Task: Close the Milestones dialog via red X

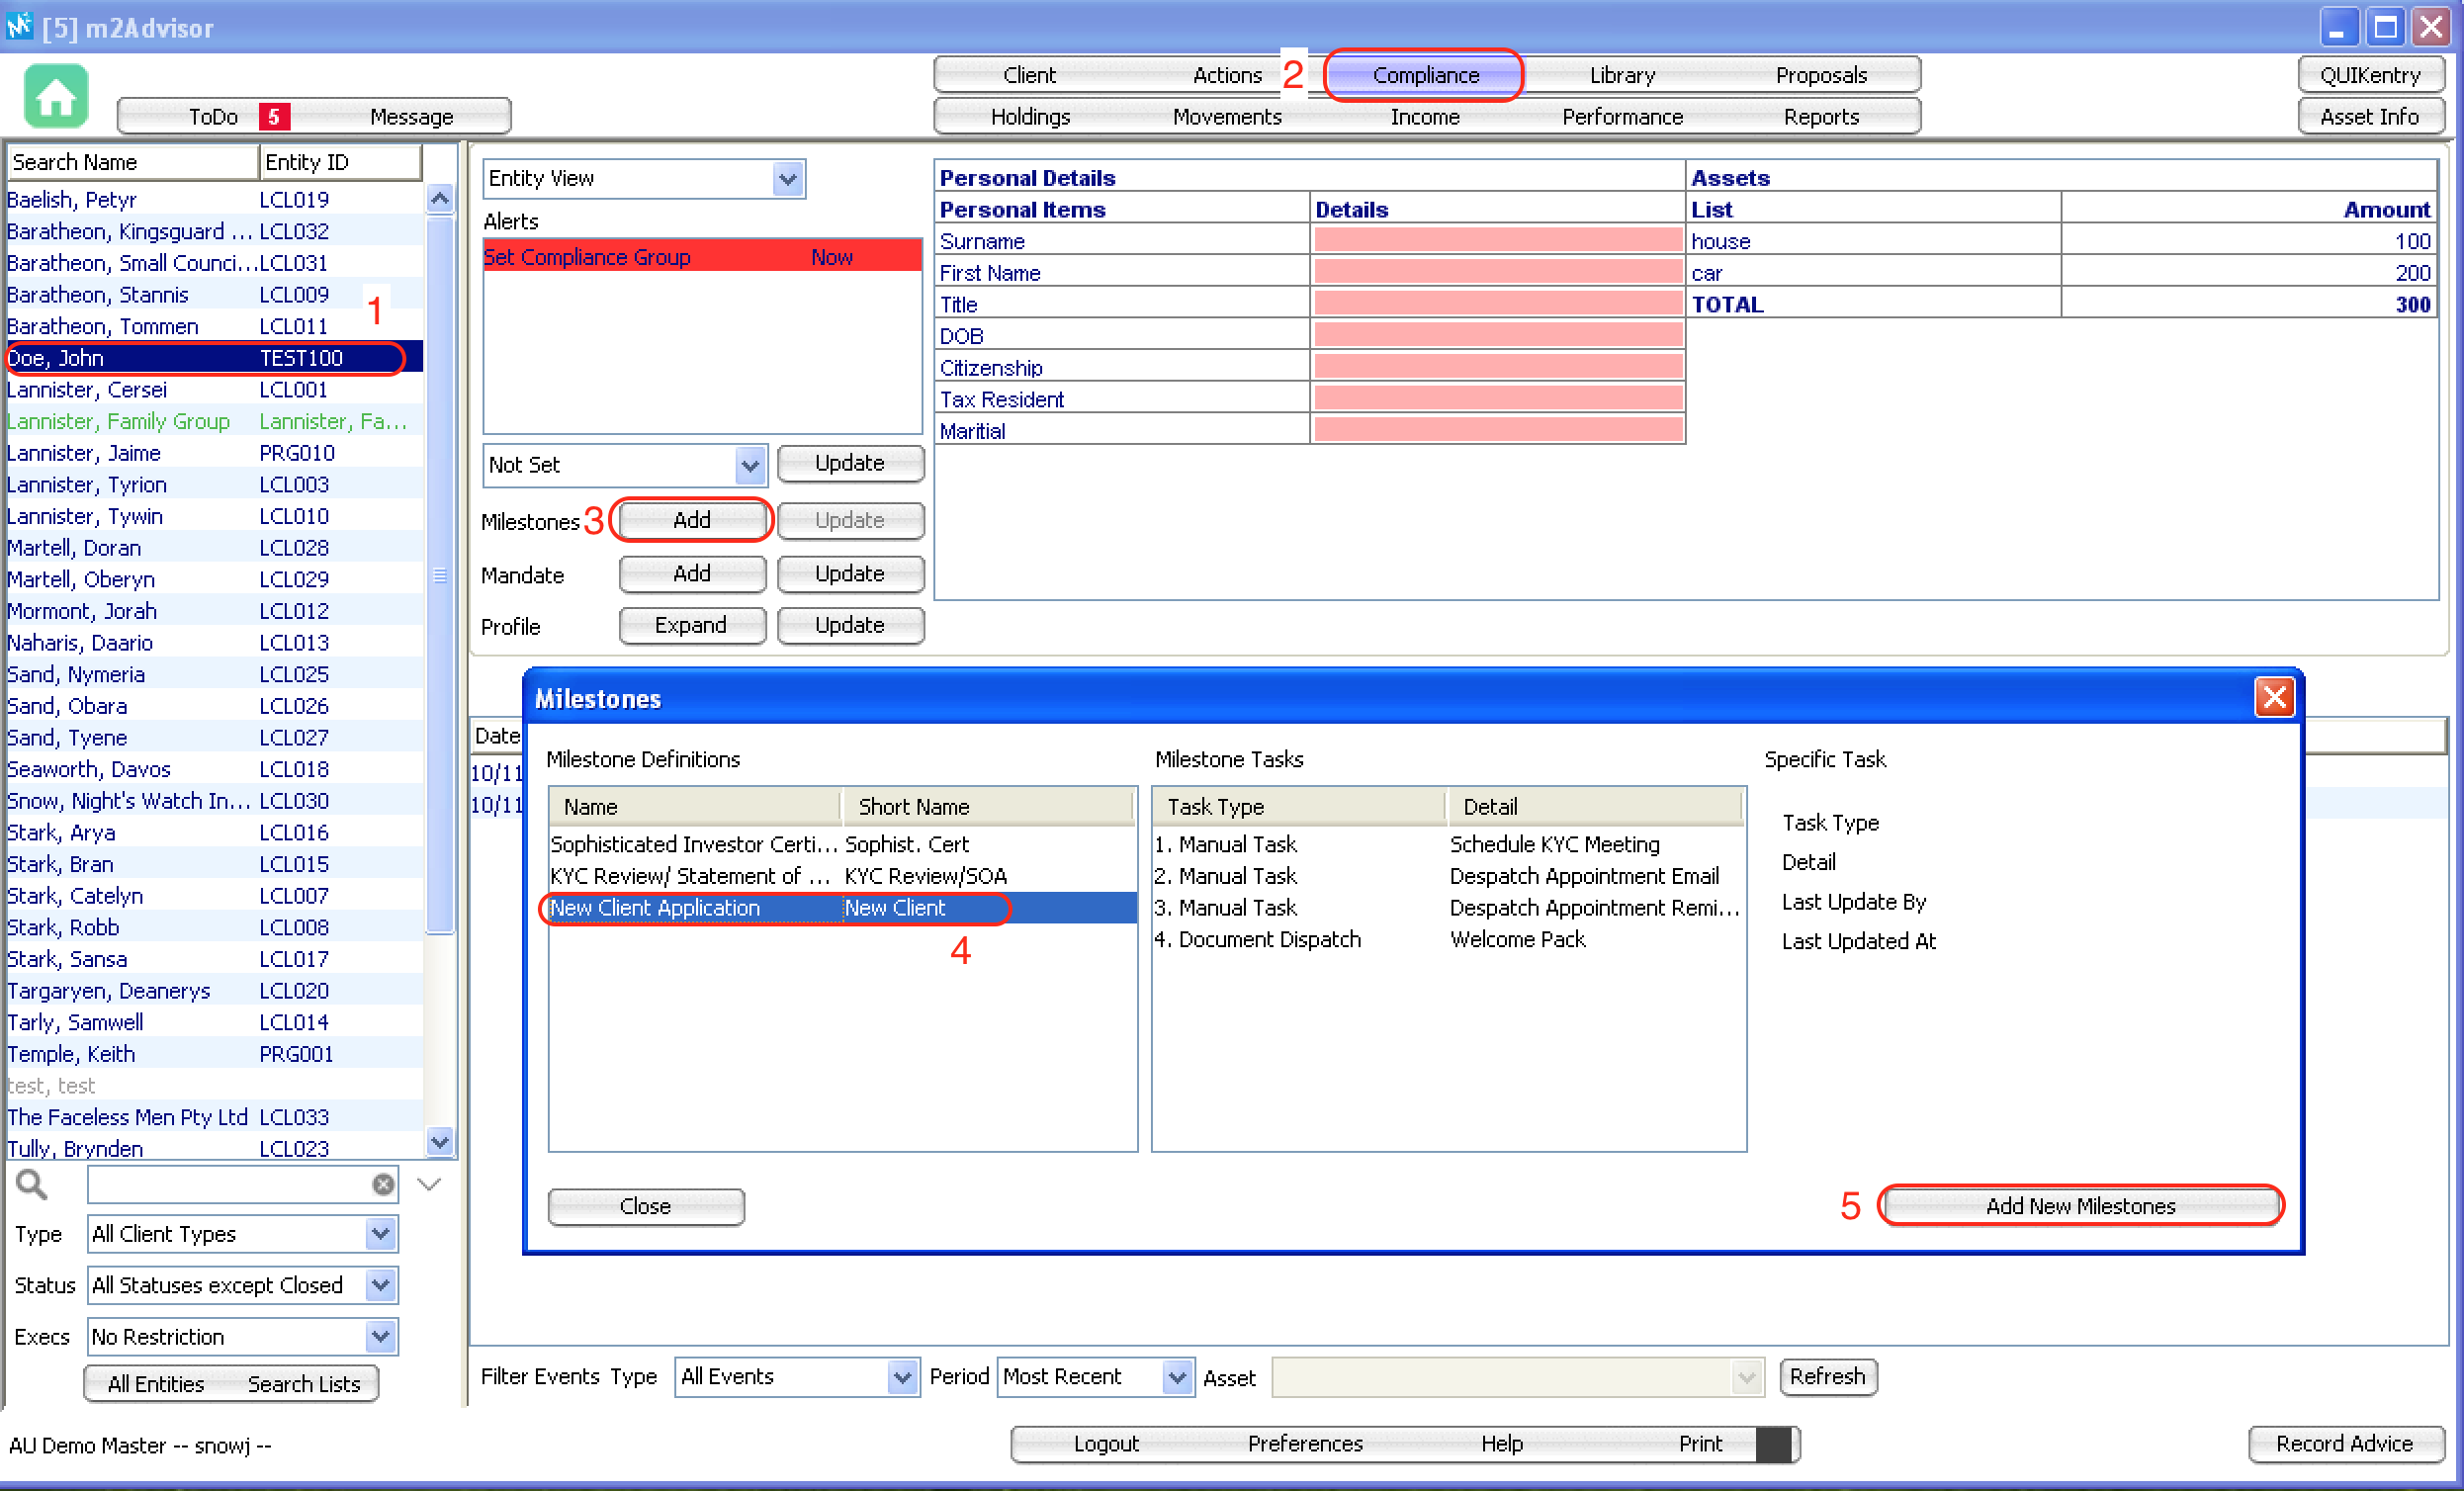Action: [2274, 697]
